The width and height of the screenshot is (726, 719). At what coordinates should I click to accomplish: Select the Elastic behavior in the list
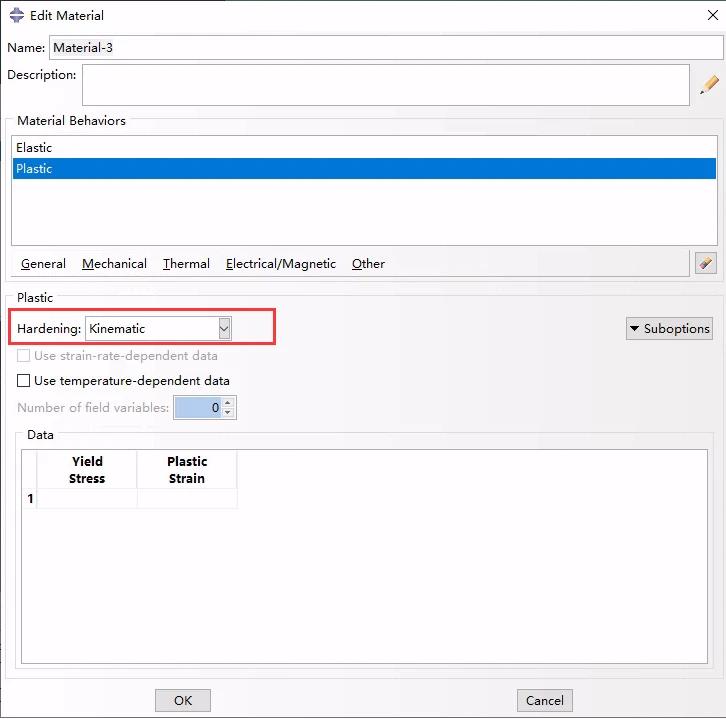pos(364,148)
